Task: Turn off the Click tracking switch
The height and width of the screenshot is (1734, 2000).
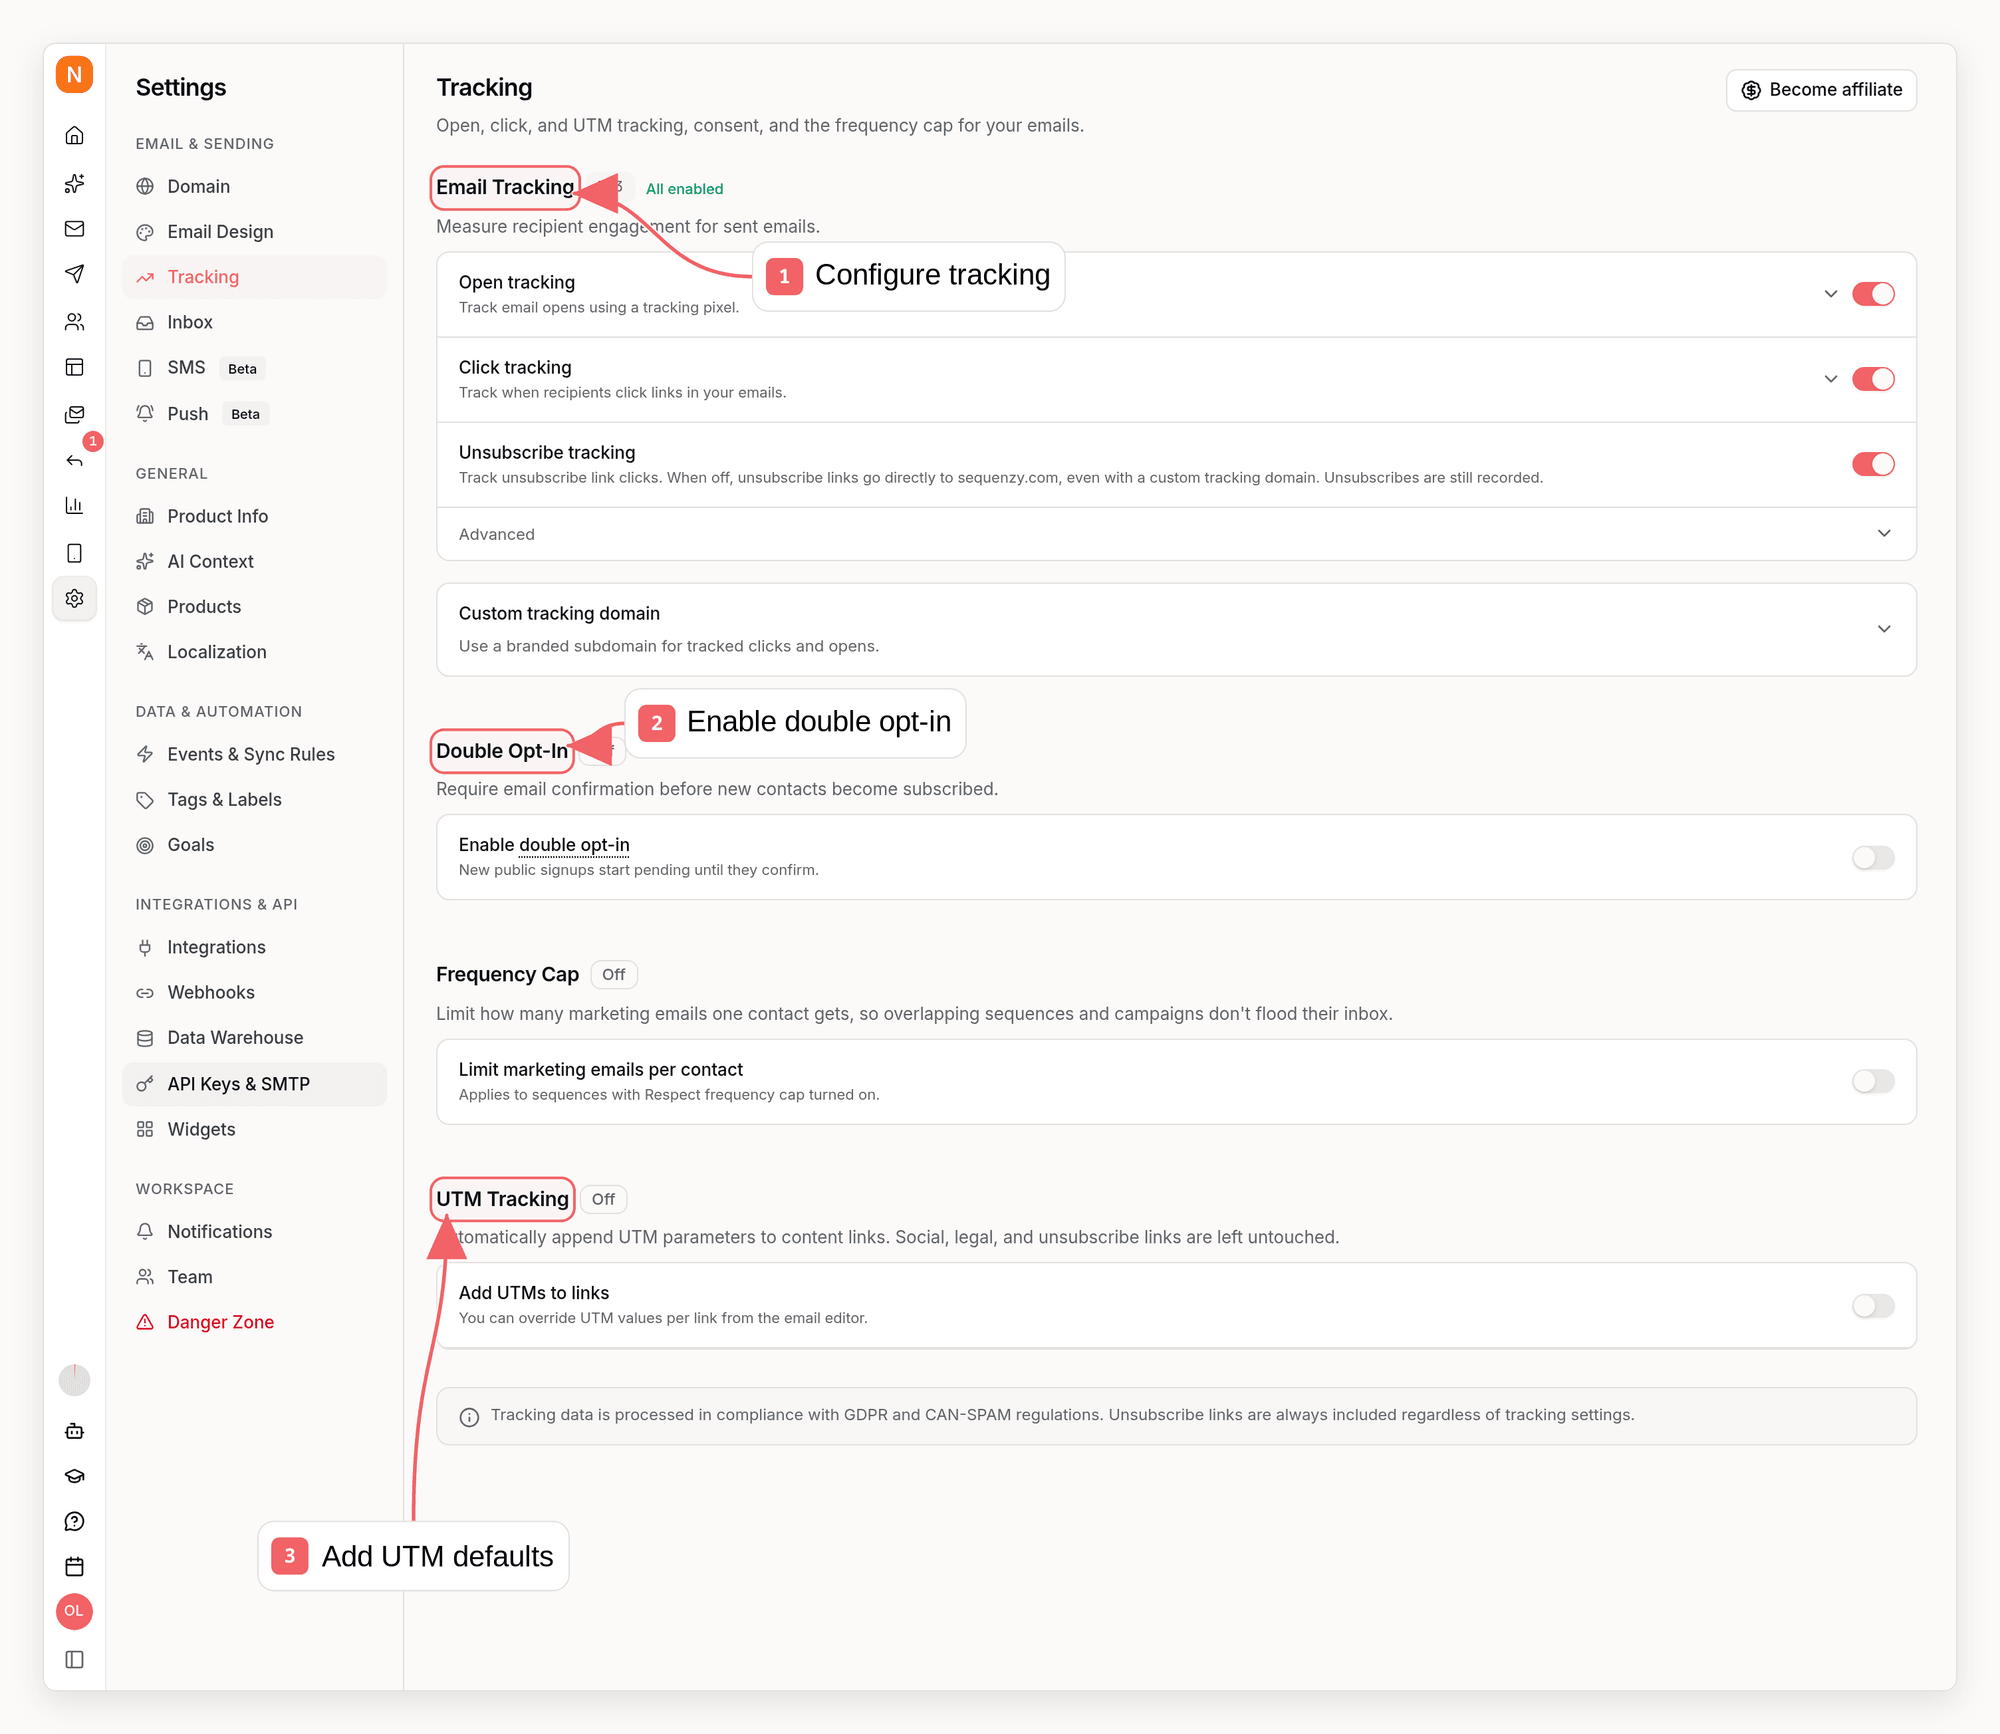Action: pyautogui.click(x=1873, y=379)
